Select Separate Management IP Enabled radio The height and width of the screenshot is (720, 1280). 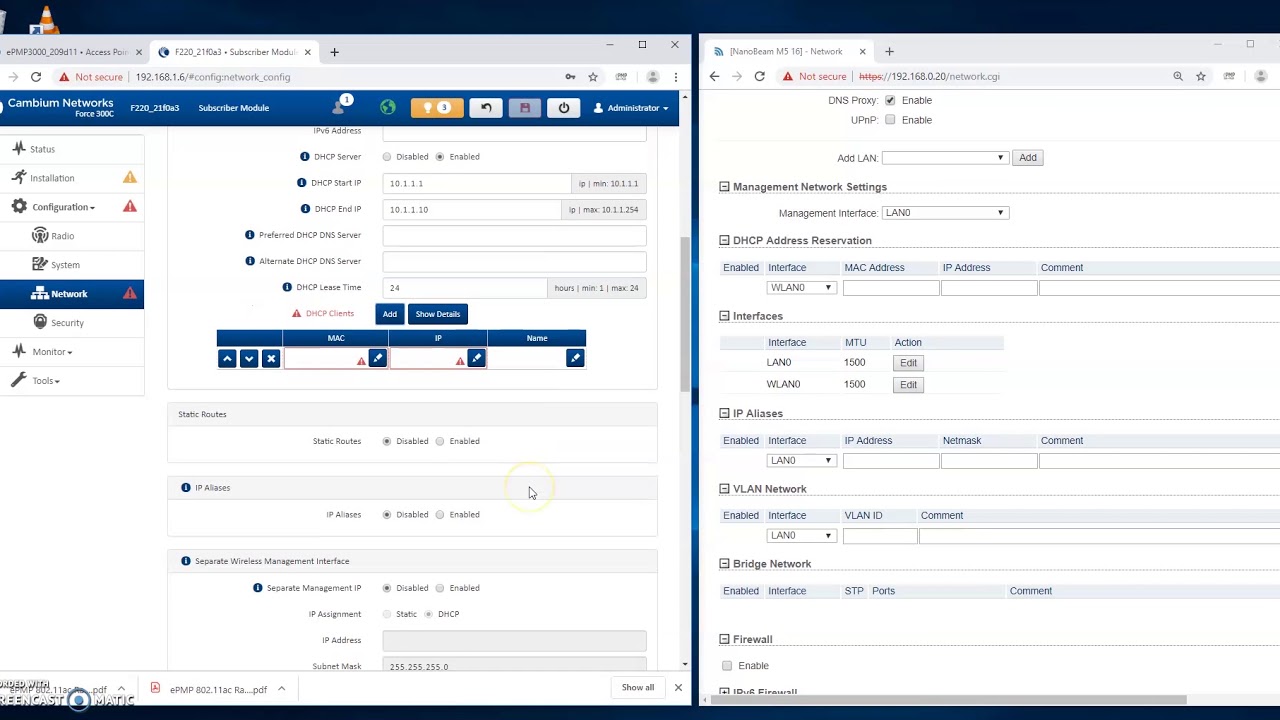click(440, 588)
